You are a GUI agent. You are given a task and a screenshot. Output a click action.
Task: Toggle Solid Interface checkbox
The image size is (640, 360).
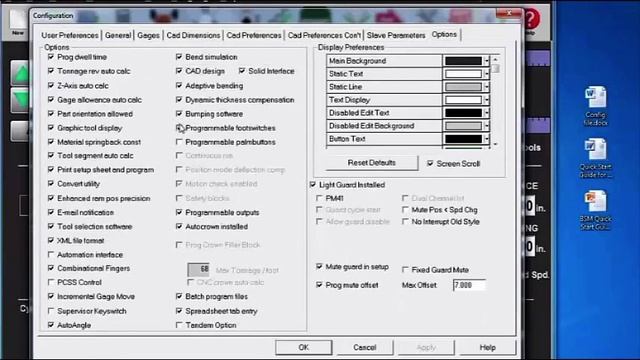point(242,71)
